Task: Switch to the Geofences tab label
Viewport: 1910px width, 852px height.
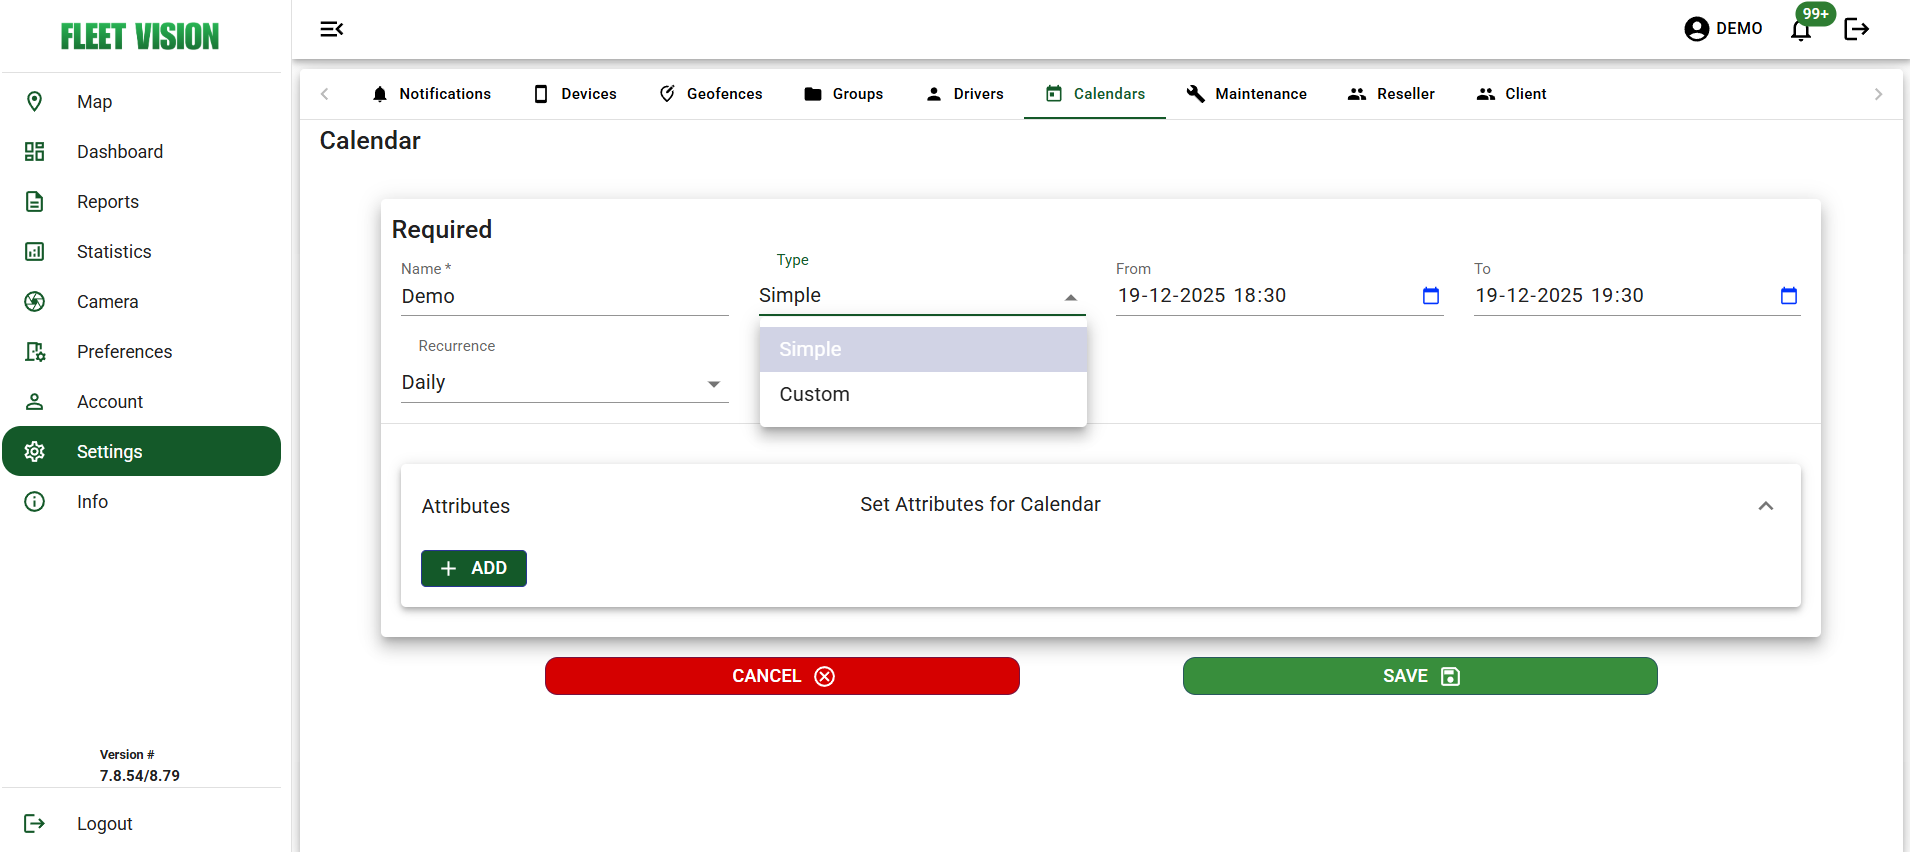Action: pos(725,94)
